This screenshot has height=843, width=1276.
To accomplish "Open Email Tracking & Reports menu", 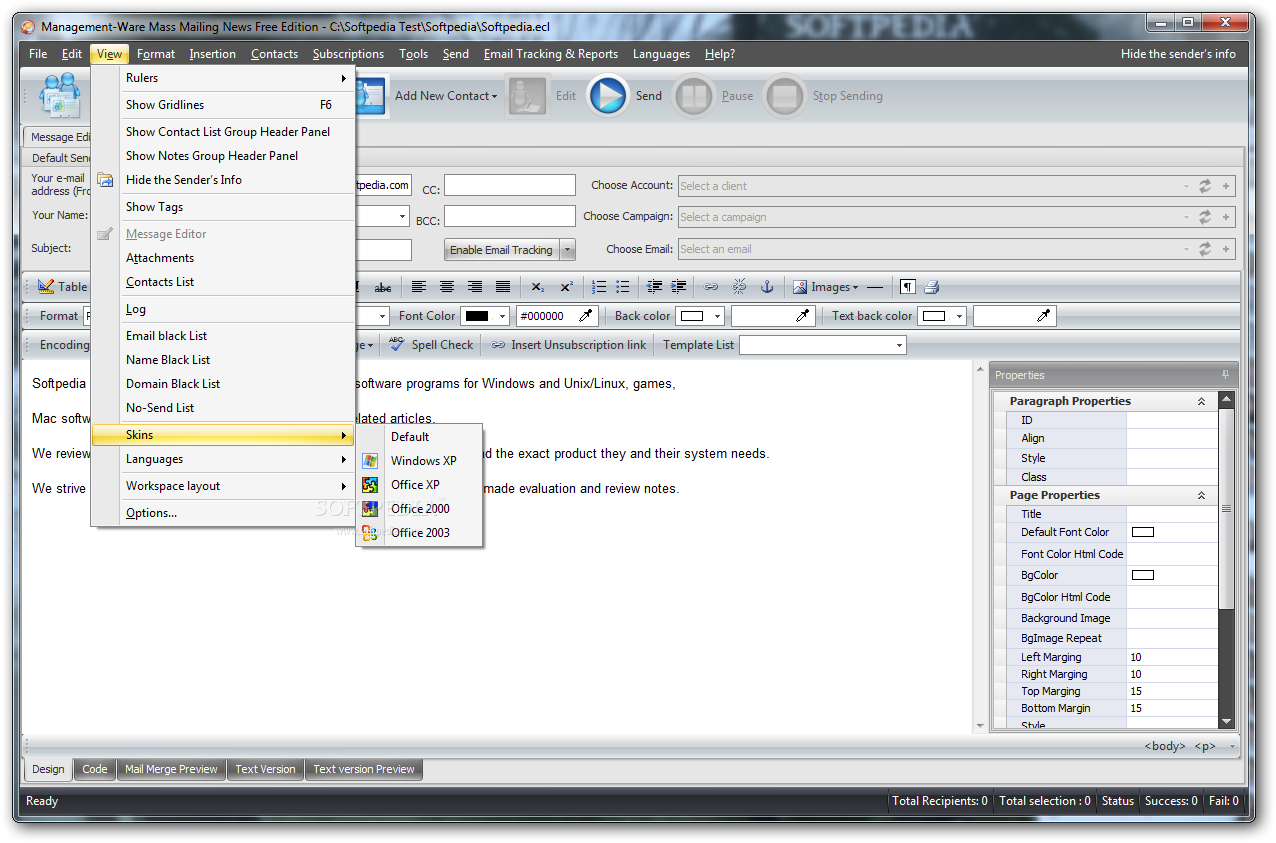I will coord(551,54).
